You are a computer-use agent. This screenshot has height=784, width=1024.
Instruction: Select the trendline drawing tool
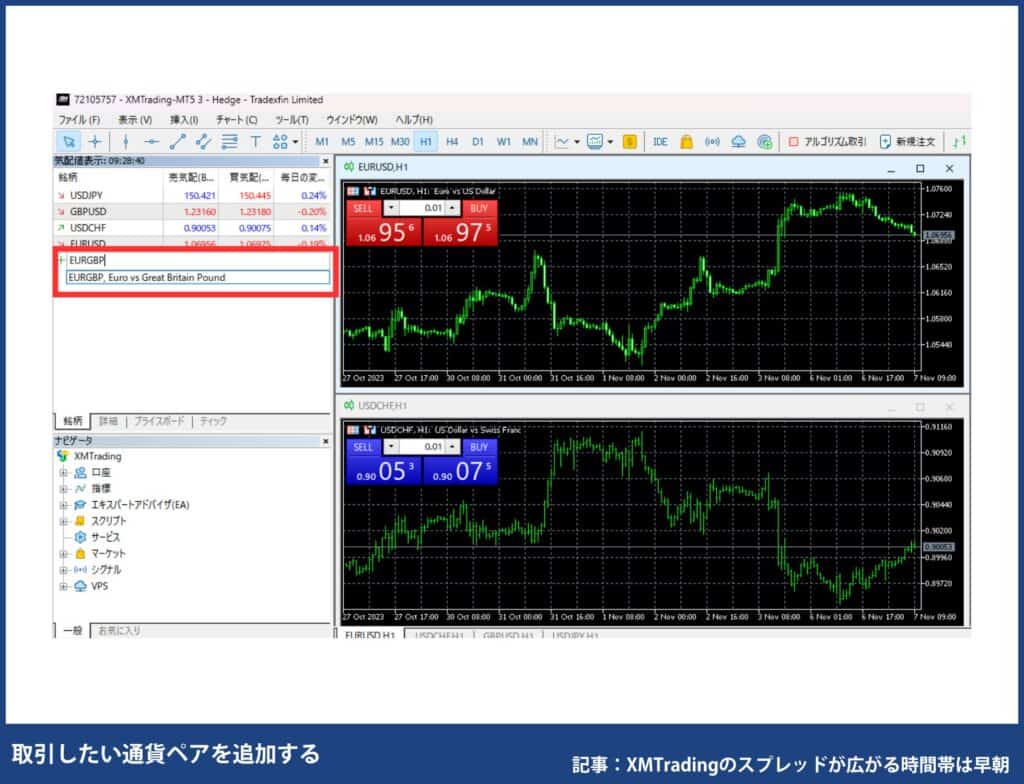tap(178, 141)
